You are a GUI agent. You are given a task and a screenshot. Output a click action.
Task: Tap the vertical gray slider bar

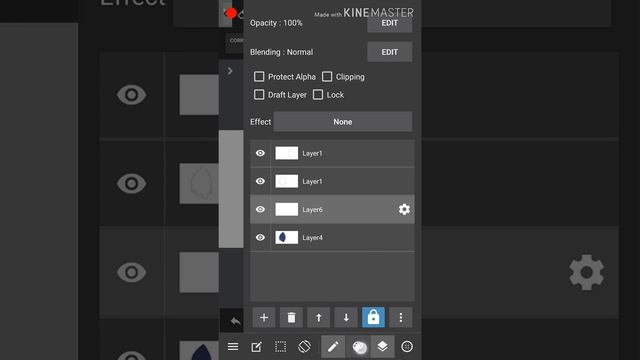(231, 189)
